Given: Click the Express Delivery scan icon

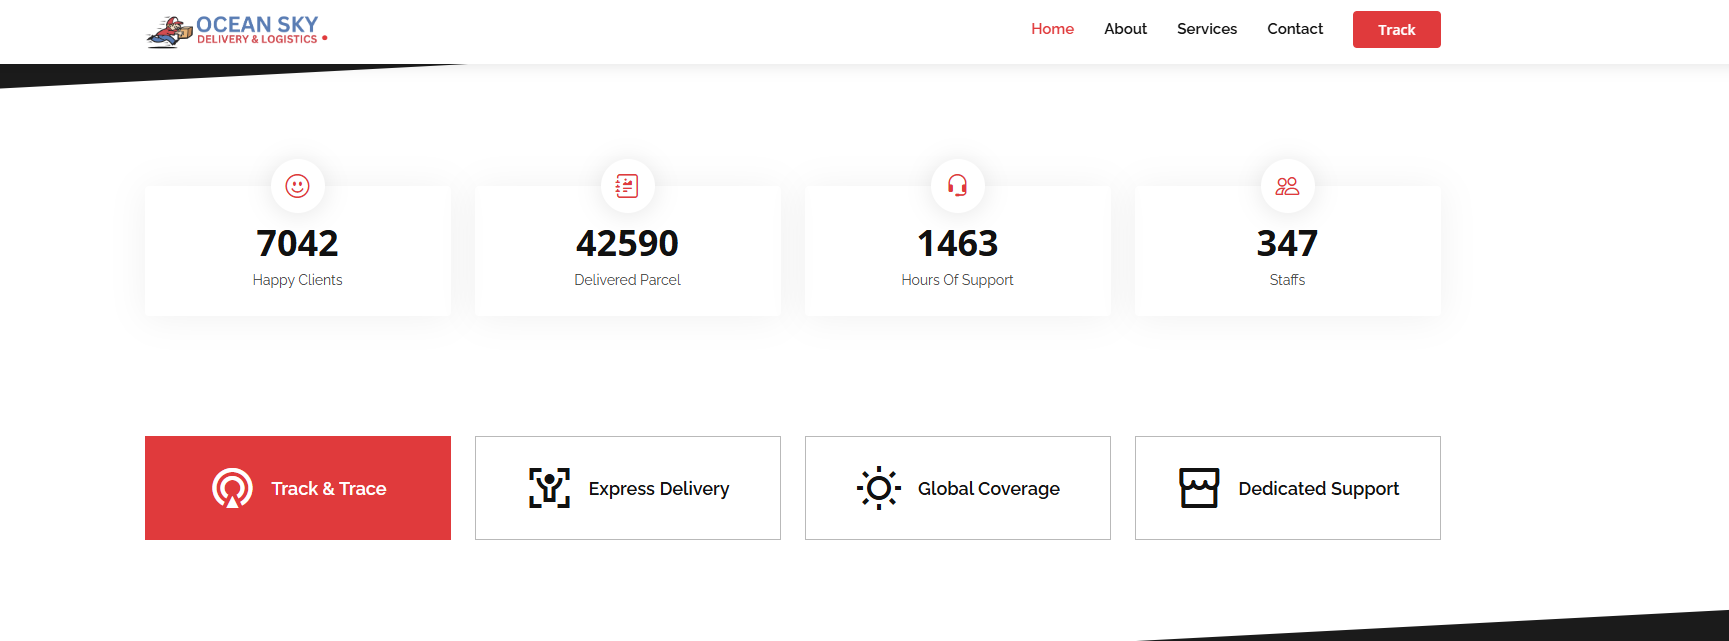Looking at the screenshot, I should tap(549, 488).
